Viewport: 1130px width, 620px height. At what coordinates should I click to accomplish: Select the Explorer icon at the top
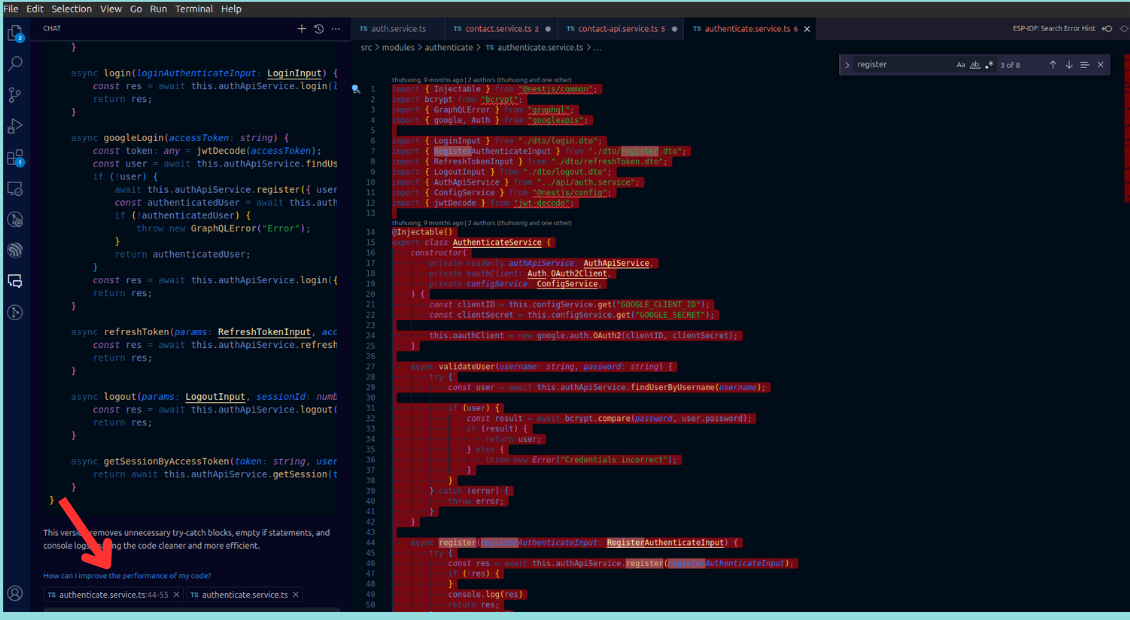14,34
